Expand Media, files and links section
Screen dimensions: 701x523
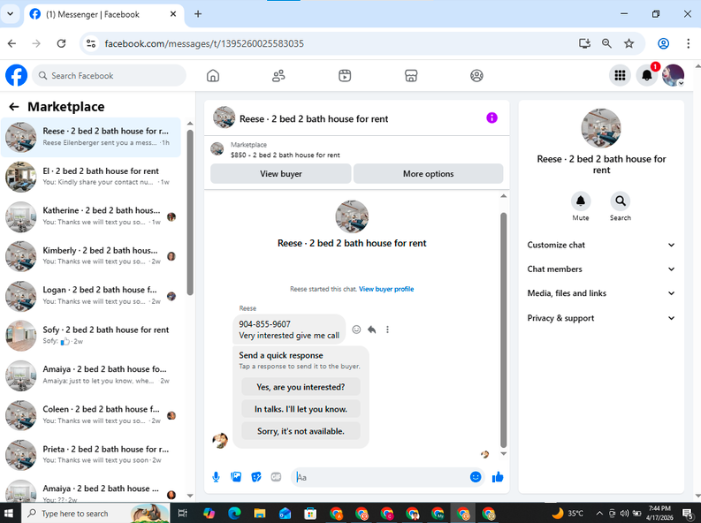601,293
